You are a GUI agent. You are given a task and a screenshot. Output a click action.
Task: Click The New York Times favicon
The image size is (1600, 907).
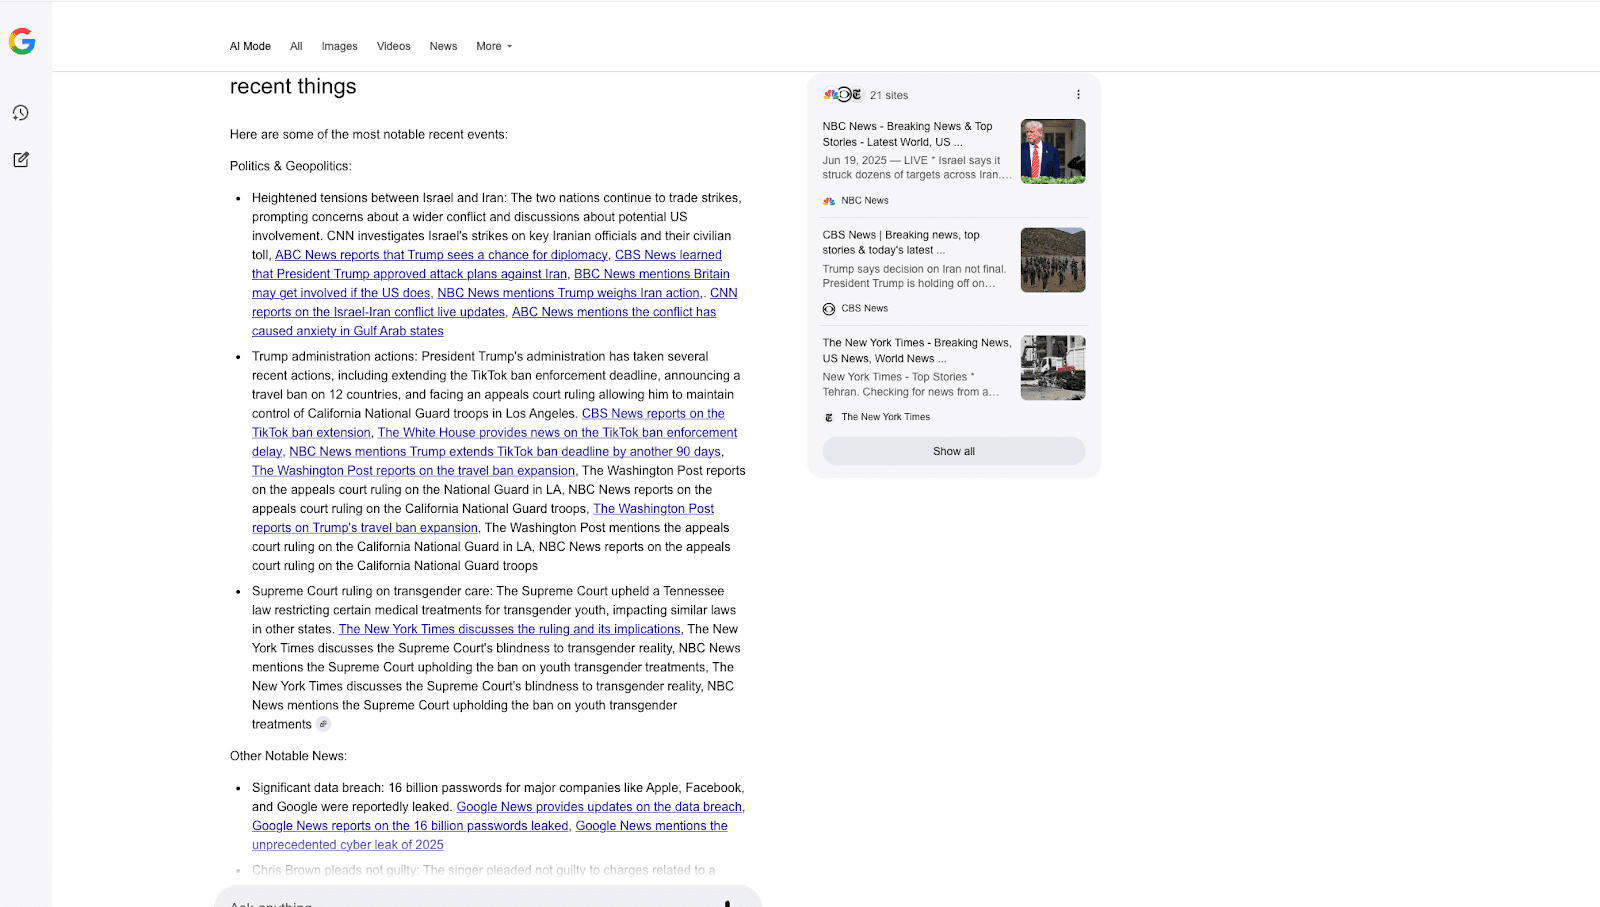click(x=829, y=417)
